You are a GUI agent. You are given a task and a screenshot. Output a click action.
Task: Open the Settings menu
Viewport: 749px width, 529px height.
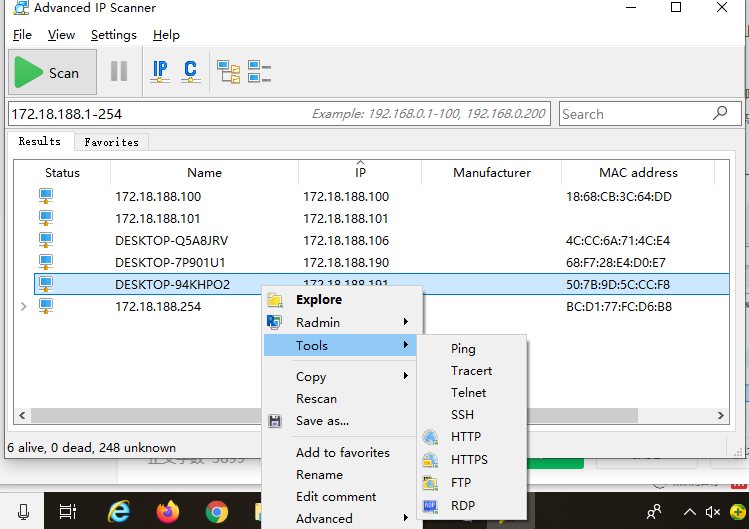tap(113, 35)
